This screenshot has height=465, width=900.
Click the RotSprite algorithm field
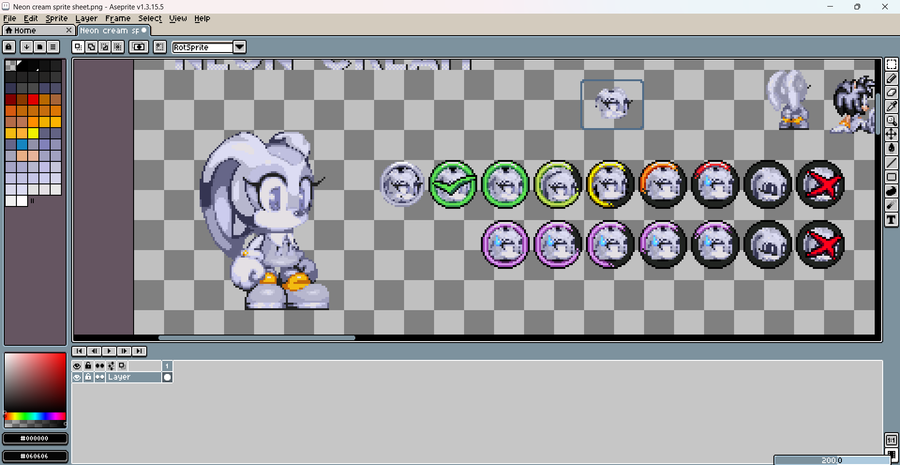click(x=203, y=47)
